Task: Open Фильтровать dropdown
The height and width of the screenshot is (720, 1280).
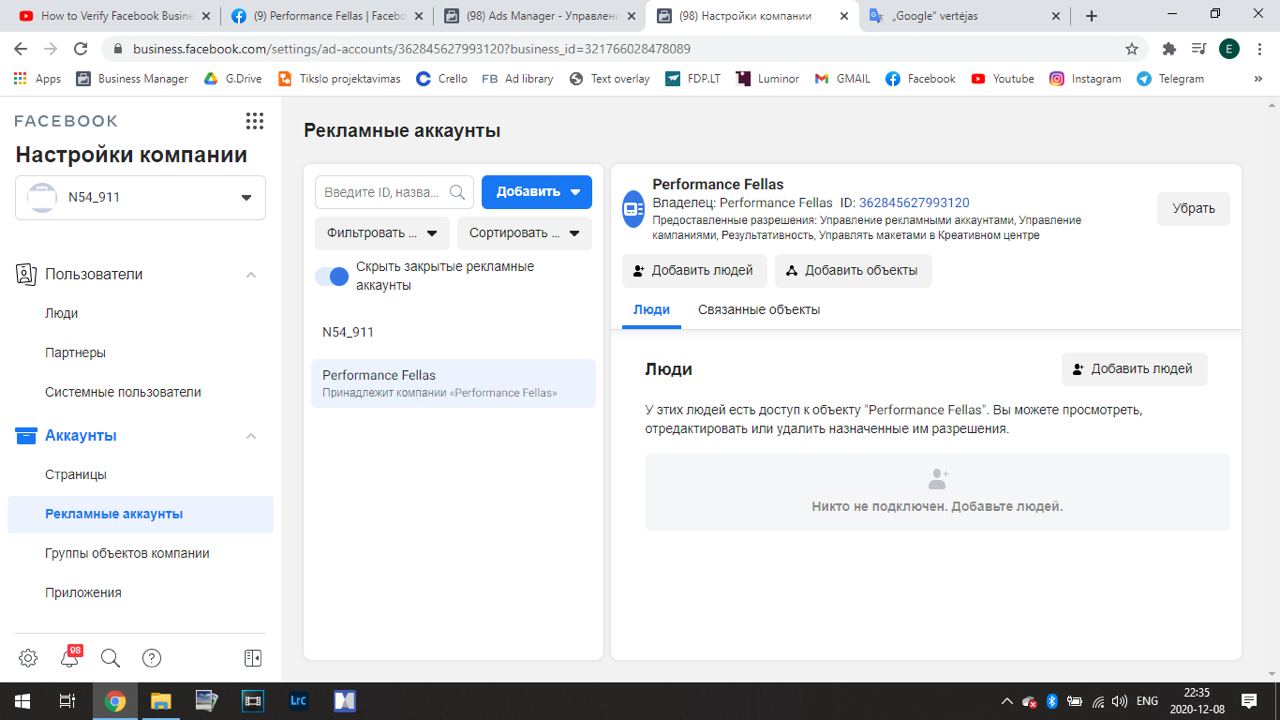Action: click(382, 233)
